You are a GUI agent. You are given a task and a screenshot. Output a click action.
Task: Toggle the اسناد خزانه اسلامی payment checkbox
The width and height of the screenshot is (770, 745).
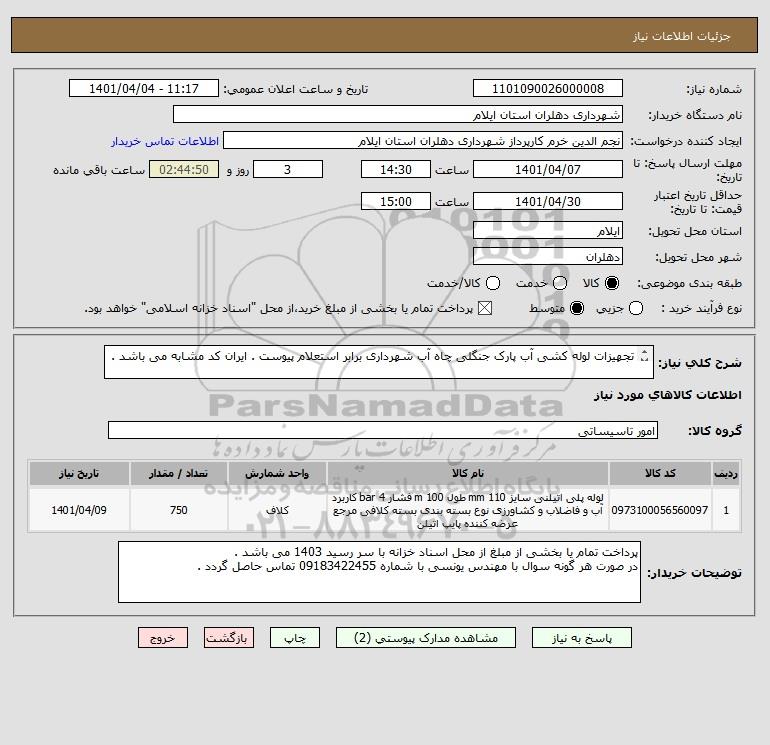pyautogui.click(x=485, y=308)
